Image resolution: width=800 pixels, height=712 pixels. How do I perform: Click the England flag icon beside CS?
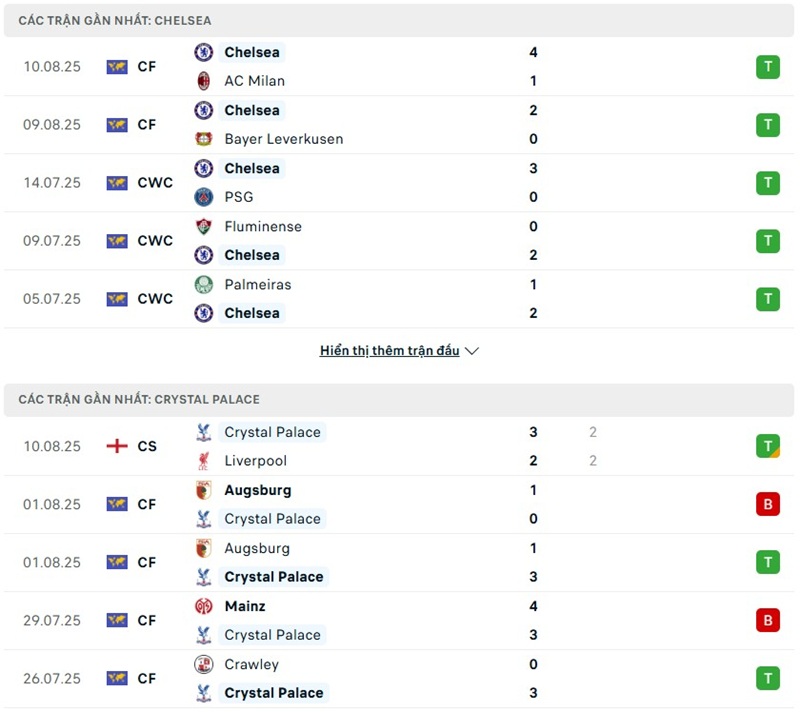(x=117, y=446)
